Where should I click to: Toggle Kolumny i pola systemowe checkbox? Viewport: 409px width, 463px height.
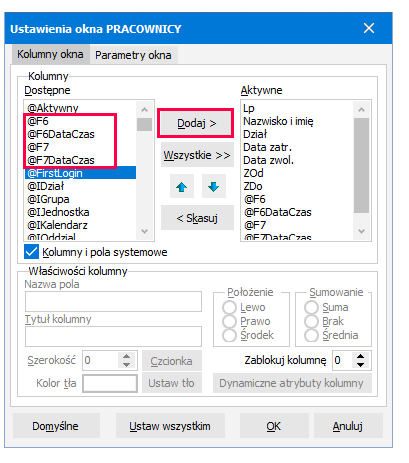tap(31, 252)
